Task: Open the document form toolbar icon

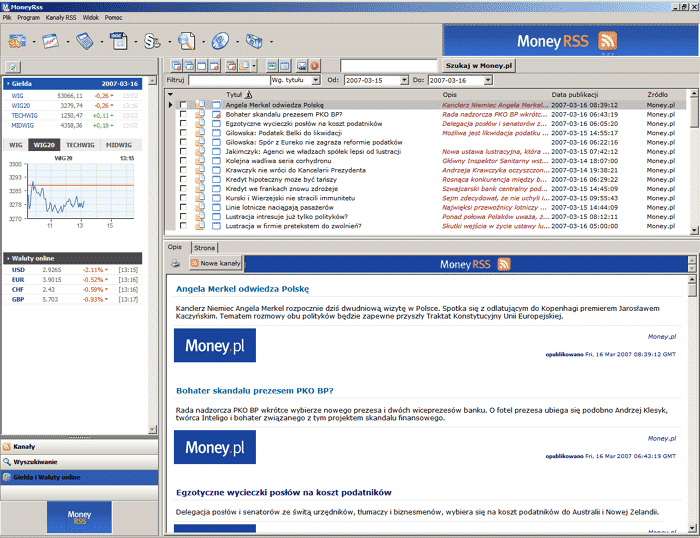Action: tap(119, 41)
